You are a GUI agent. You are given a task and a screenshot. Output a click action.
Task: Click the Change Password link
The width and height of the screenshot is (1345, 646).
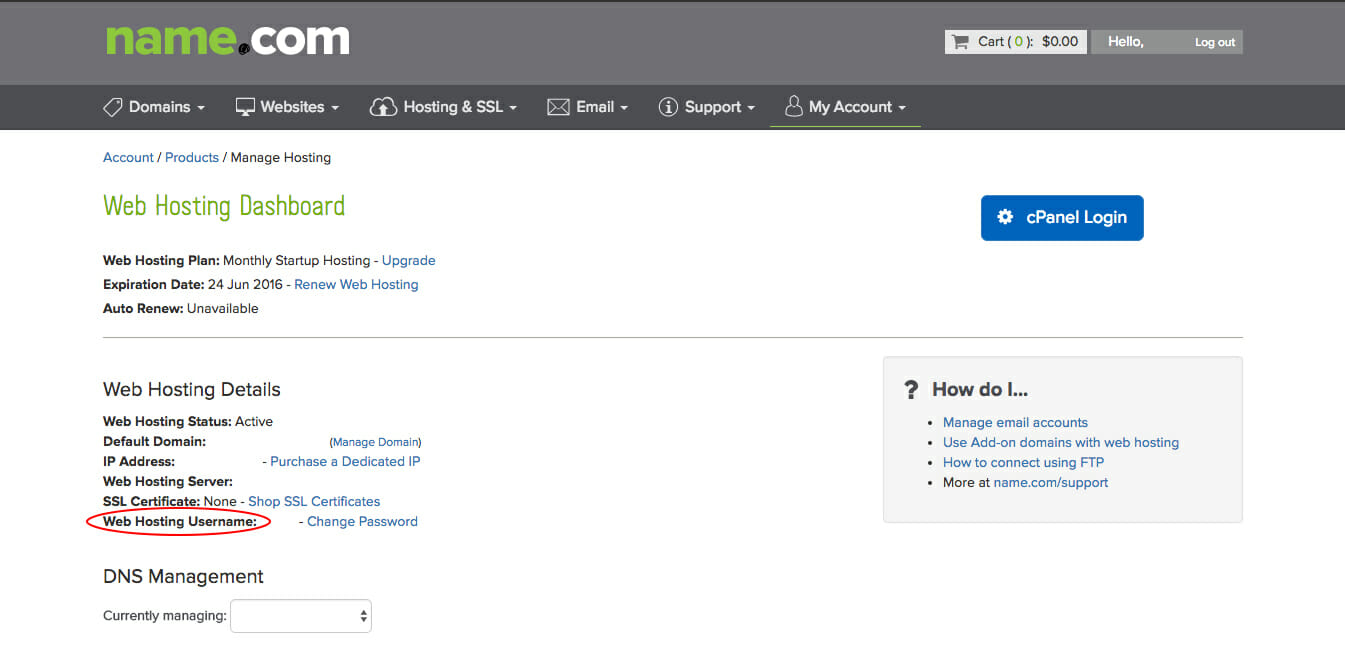(362, 522)
